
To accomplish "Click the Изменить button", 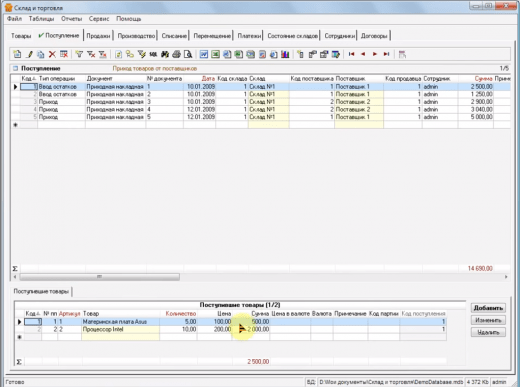I will click(x=488, y=320).
